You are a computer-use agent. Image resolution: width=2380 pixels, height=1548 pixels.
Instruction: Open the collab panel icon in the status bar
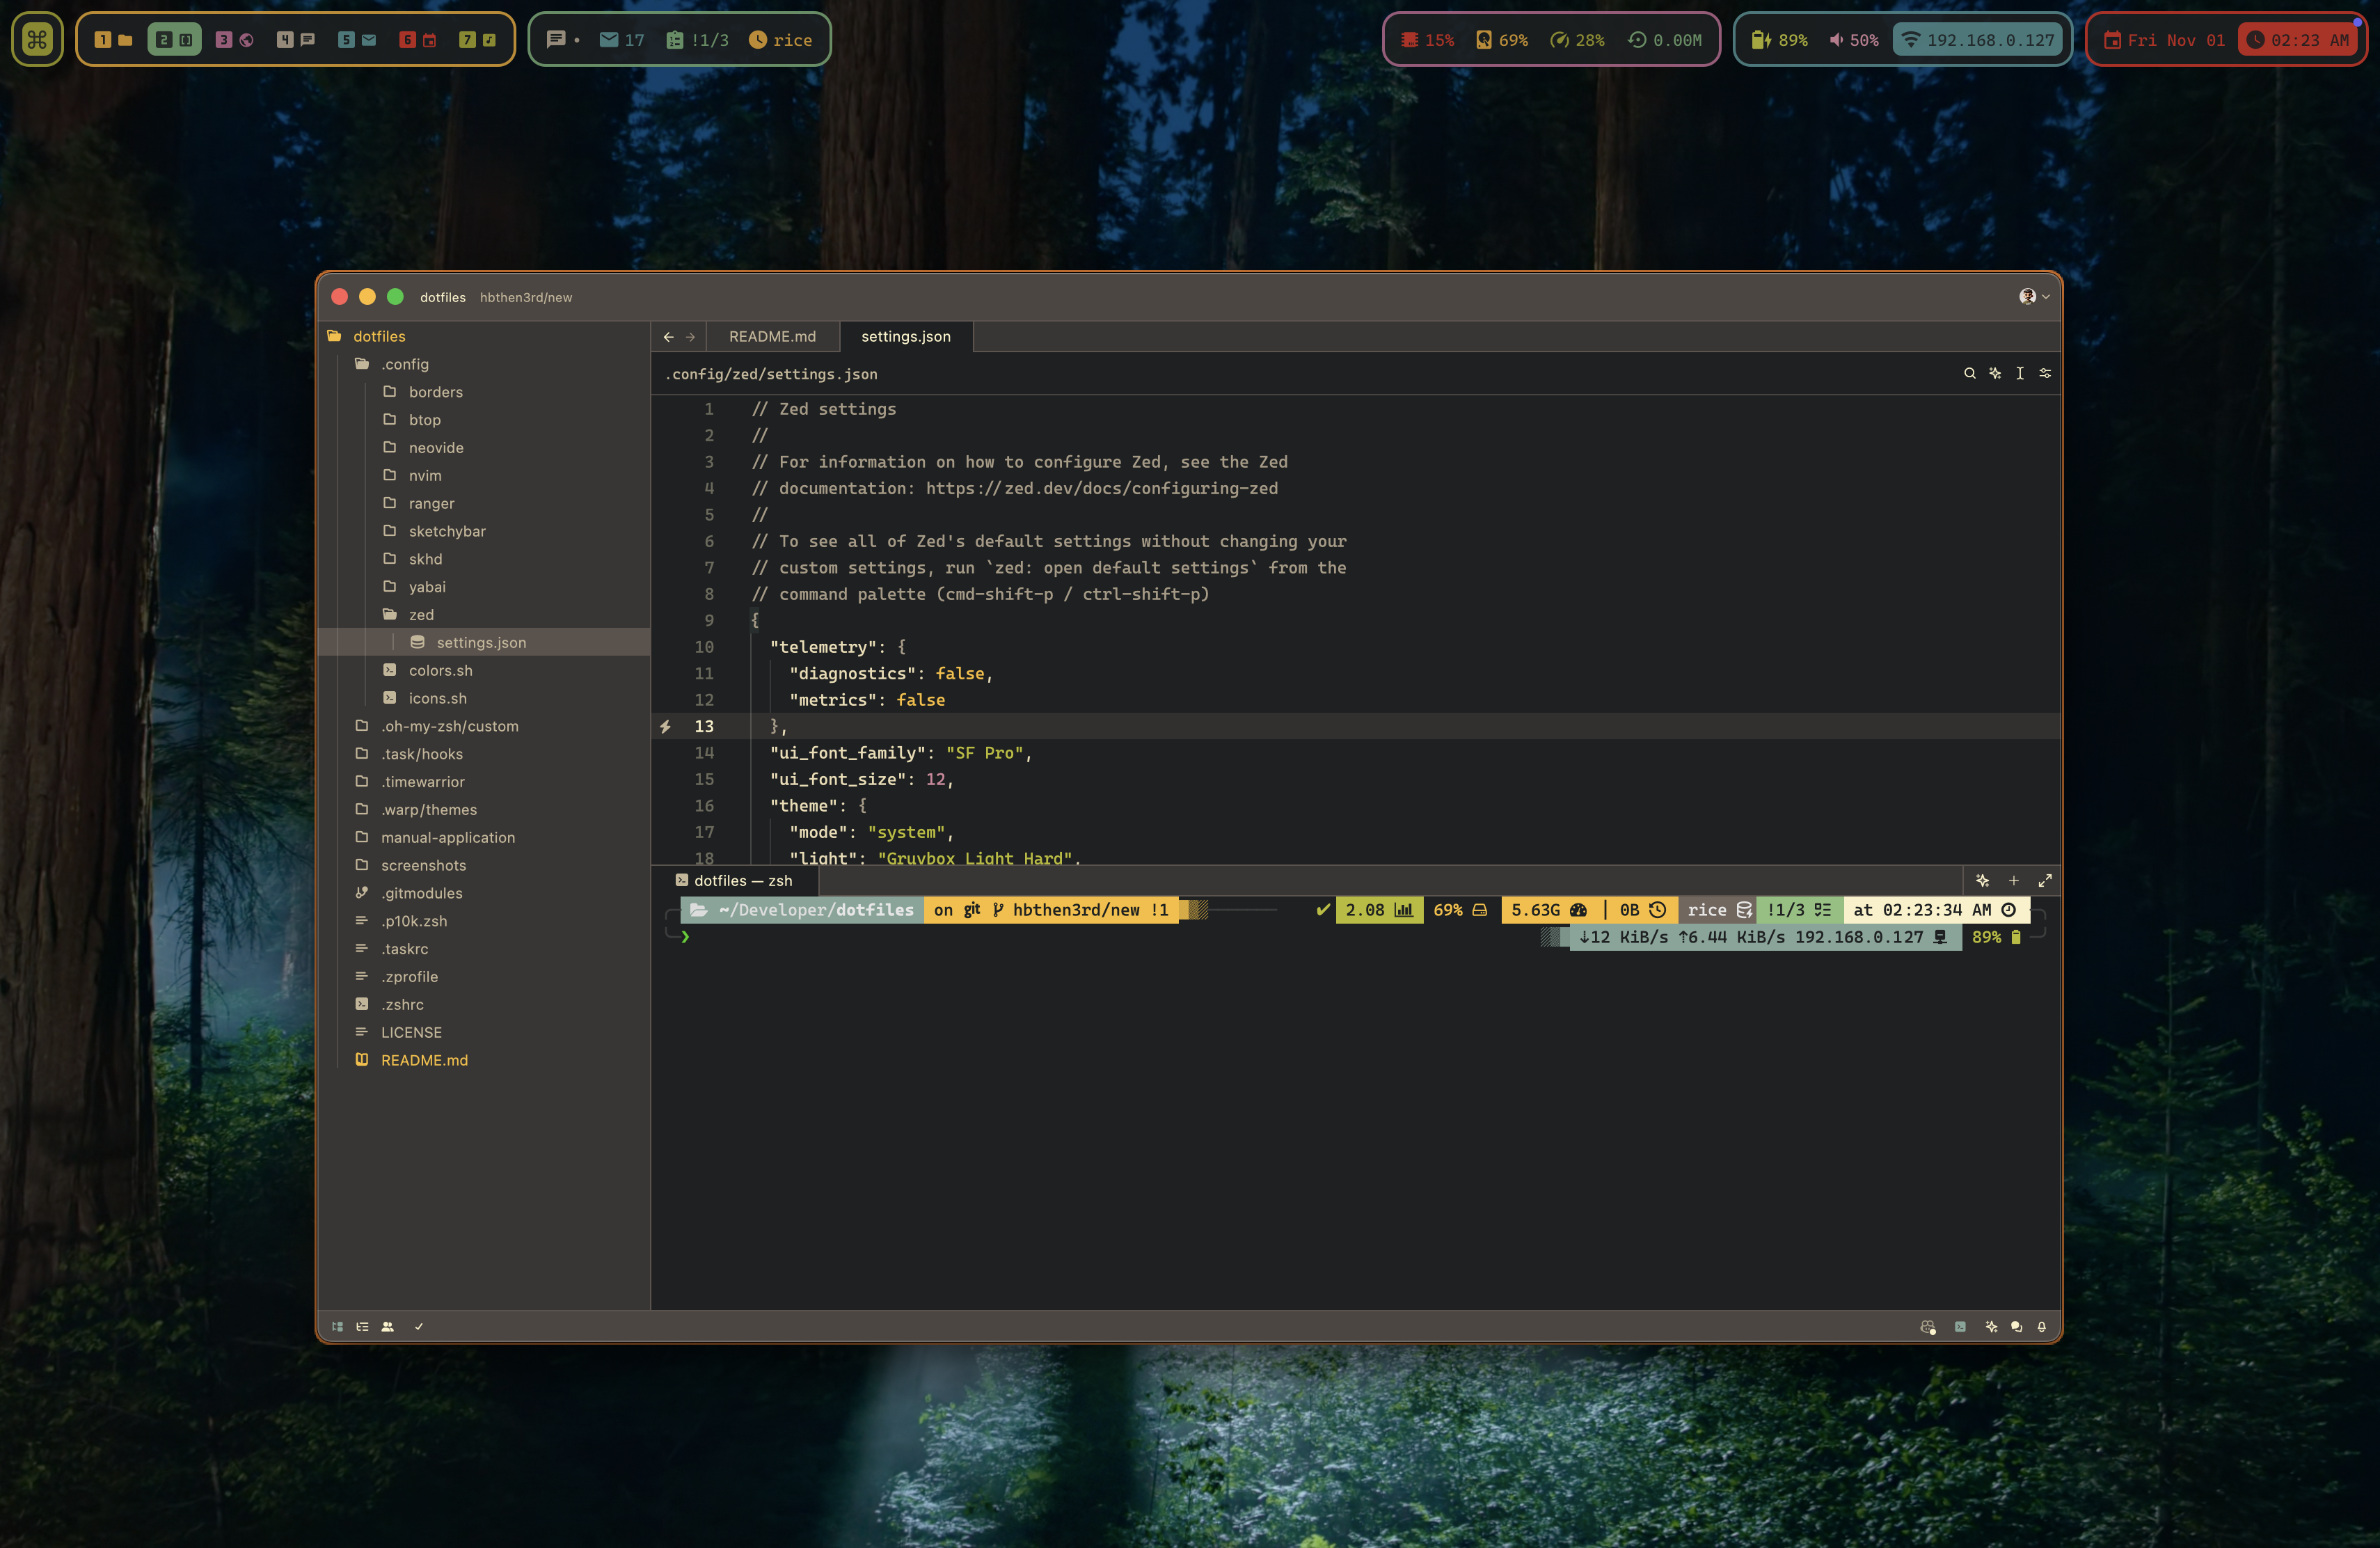[387, 1327]
